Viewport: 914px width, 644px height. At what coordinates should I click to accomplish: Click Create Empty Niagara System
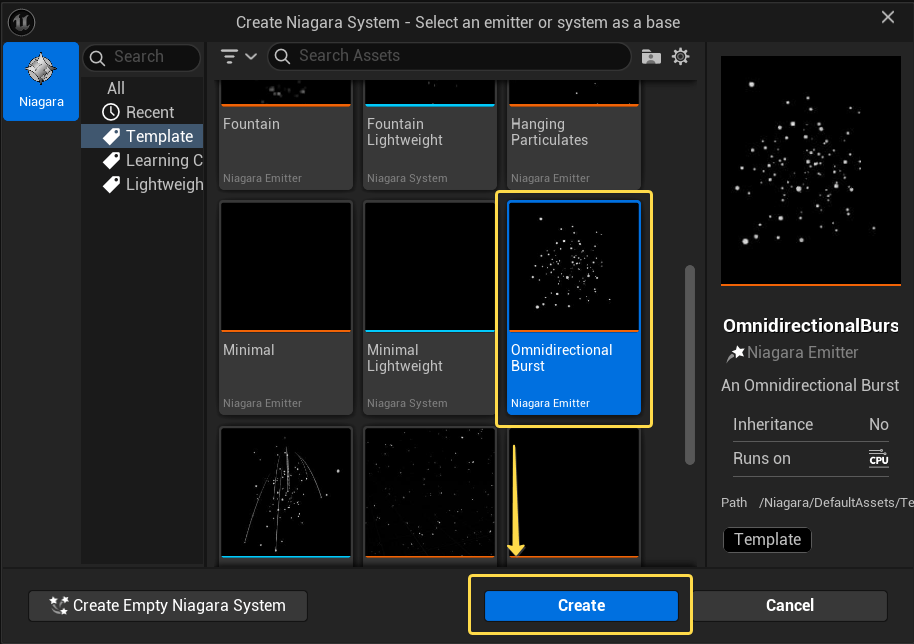pyautogui.click(x=168, y=606)
